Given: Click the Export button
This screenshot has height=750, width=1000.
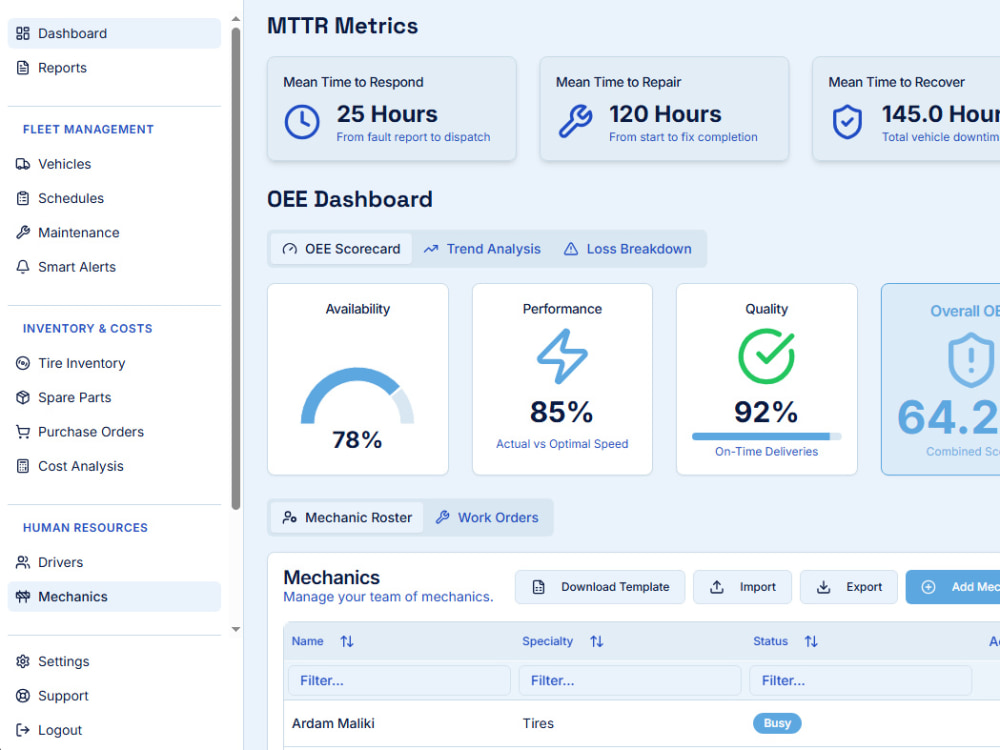Looking at the screenshot, I should [849, 587].
